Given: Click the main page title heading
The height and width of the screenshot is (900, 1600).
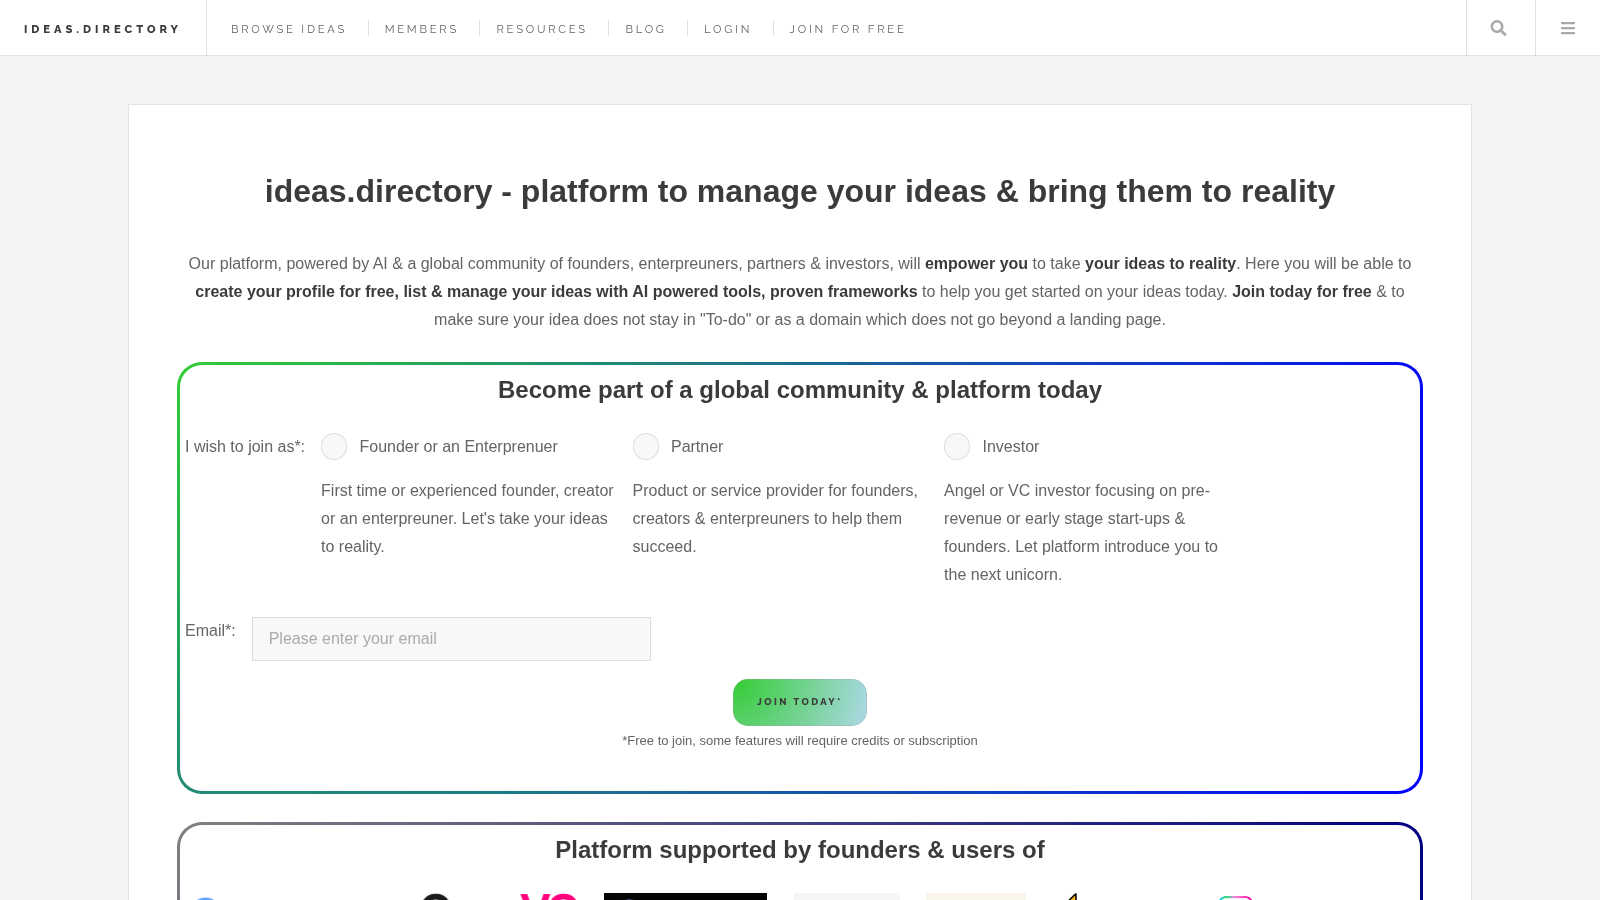Looking at the screenshot, I should [800, 191].
